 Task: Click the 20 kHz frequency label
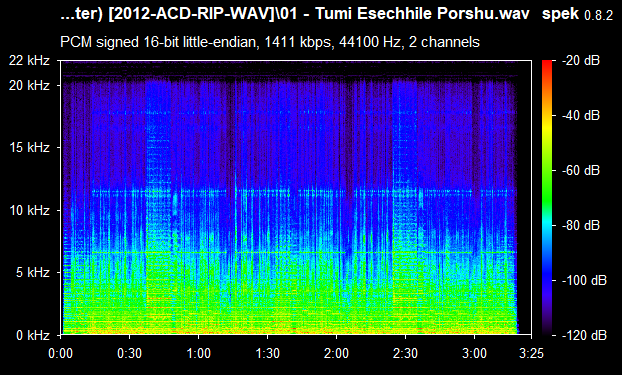click(x=30, y=85)
